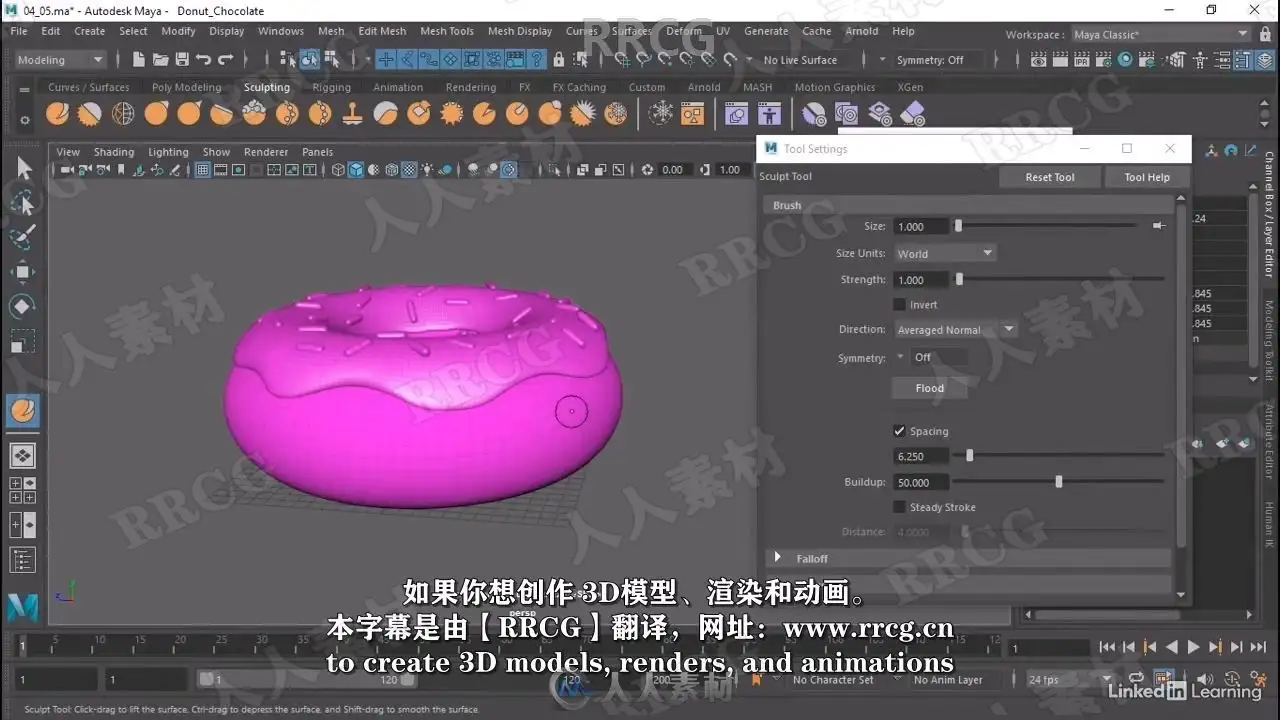
Task: Select the Grab sculpt brush
Action: click(156, 114)
